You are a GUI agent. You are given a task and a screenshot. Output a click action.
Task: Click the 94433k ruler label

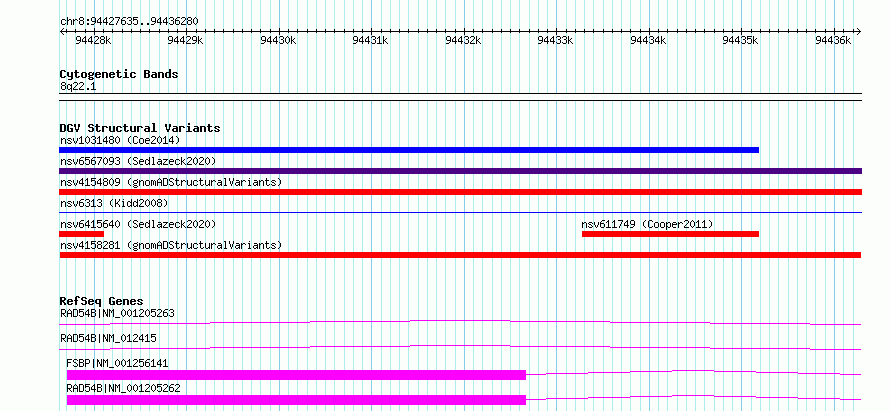[556, 40]
